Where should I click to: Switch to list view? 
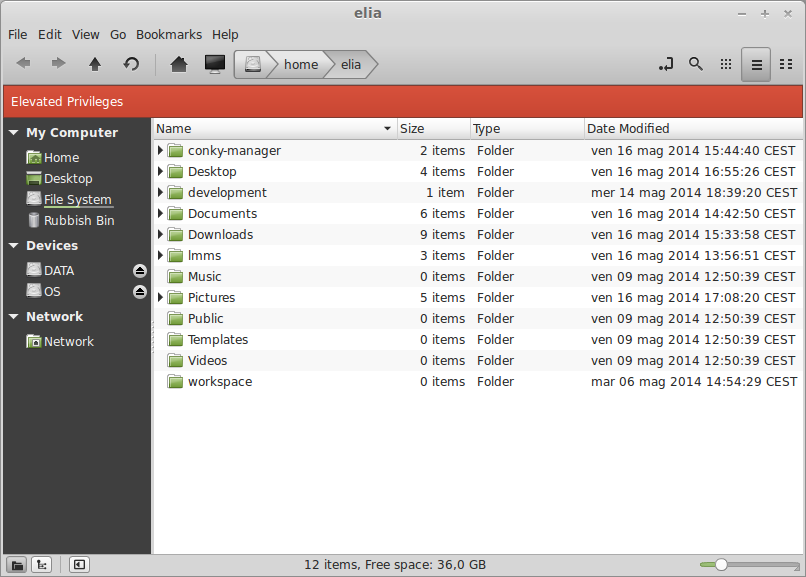click(756, 64)
